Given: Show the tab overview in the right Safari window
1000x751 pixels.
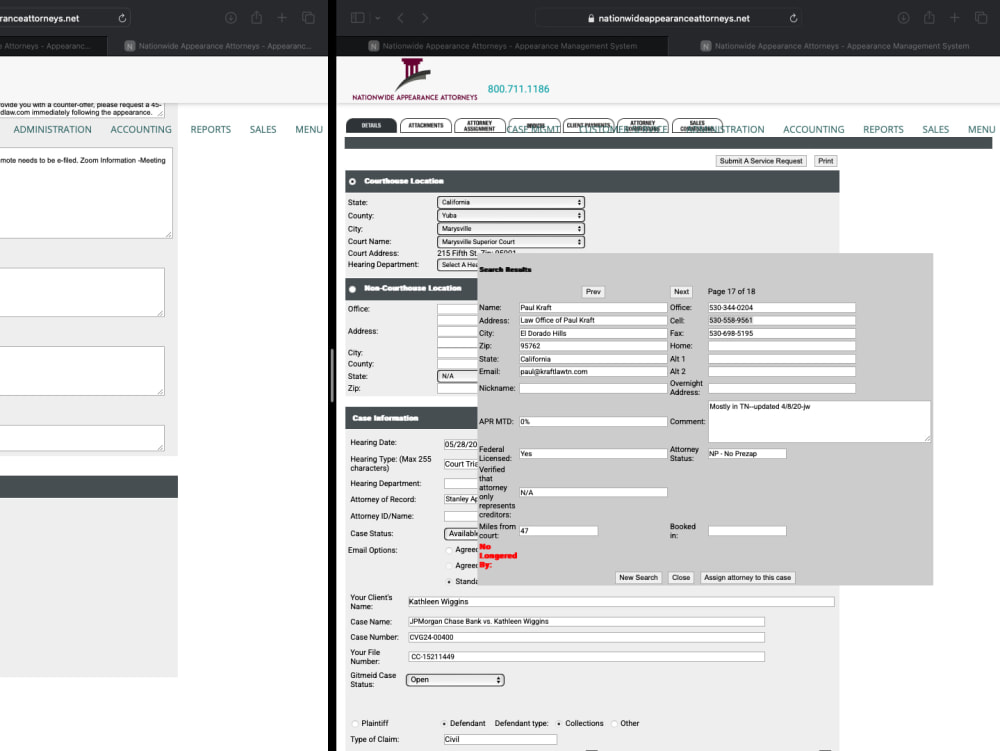Looking at the screenshot, I should pyautogui.click(x=981, y=18).
